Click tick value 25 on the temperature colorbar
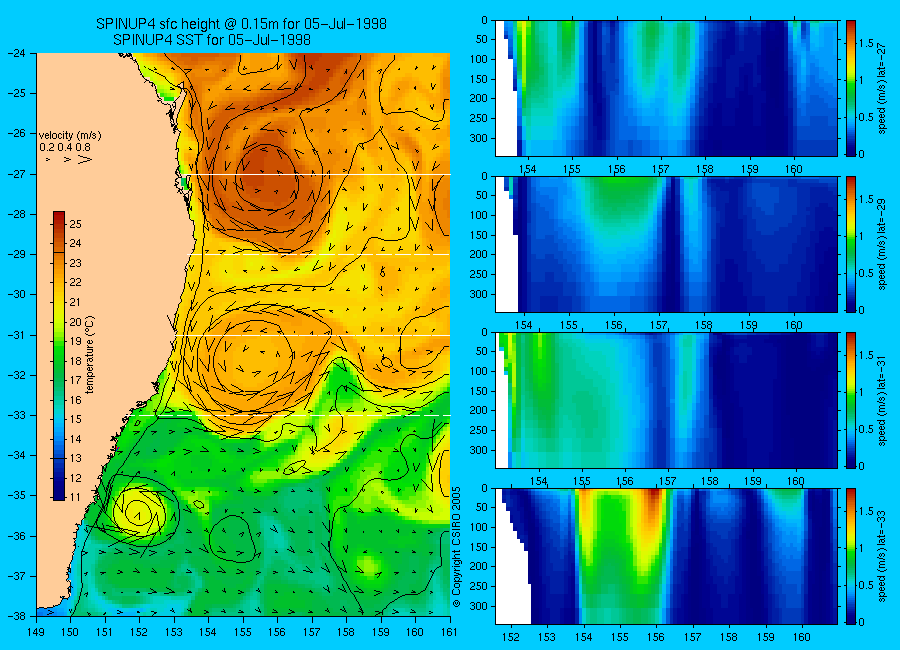The width and height of the screenshot is (900, 650). point(75,224)
